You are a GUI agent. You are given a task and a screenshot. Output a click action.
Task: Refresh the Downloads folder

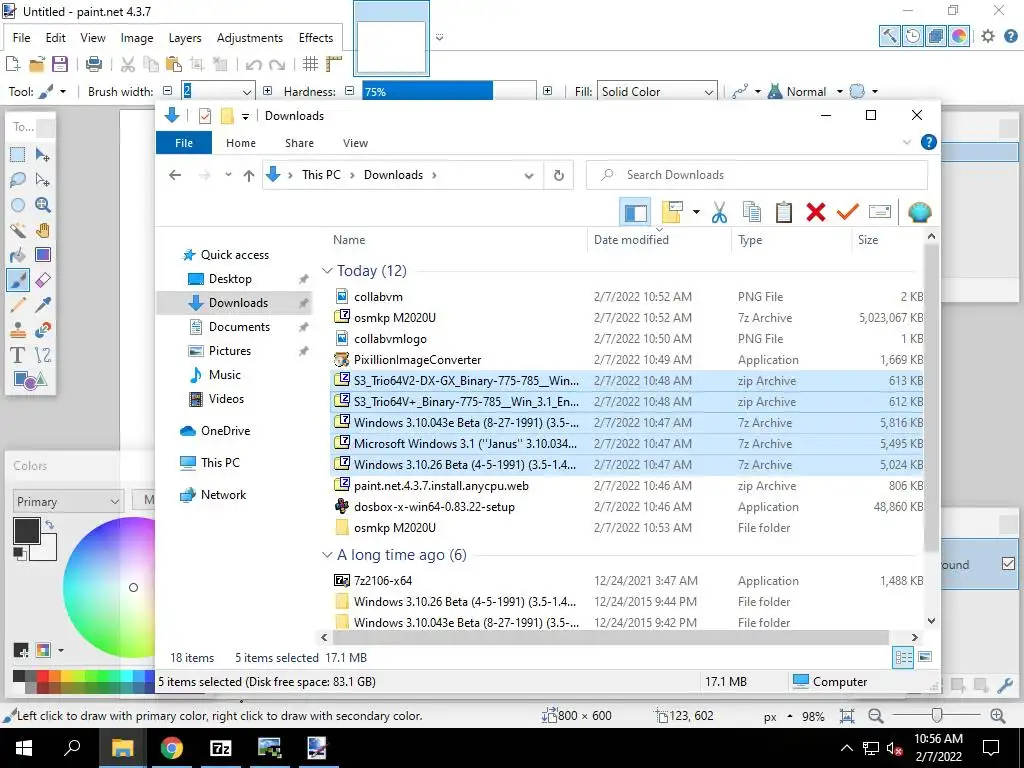click(x=558, y=175)
